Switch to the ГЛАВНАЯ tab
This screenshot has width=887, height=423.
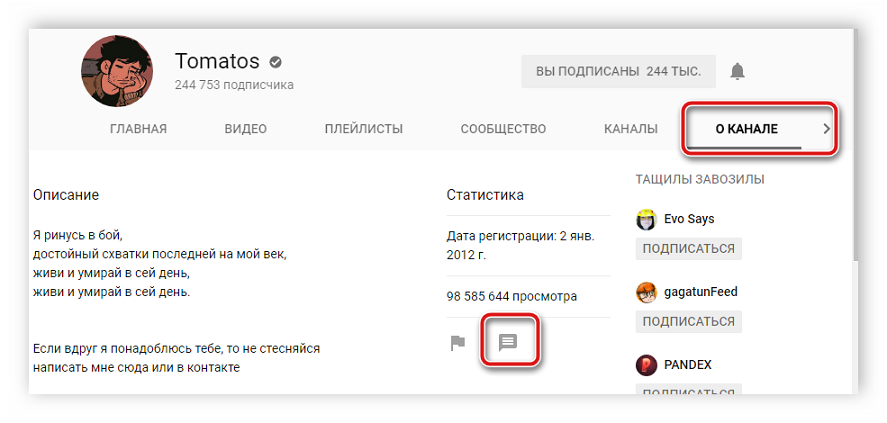138,129
